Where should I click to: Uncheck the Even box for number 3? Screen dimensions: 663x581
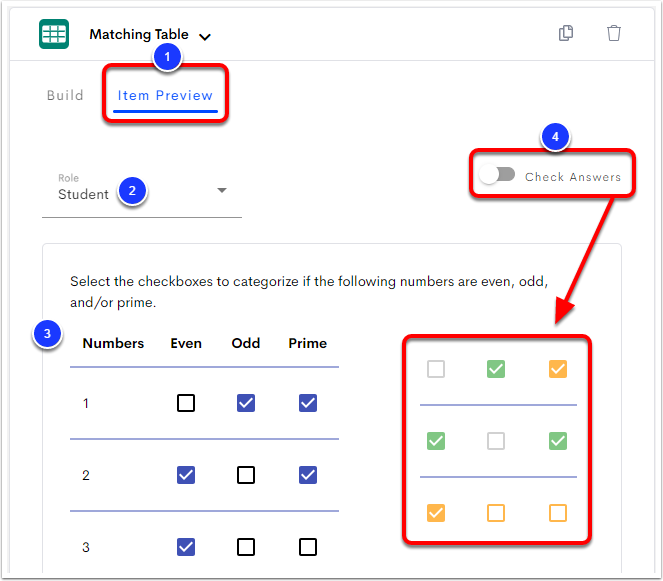(x=186, y=547)
